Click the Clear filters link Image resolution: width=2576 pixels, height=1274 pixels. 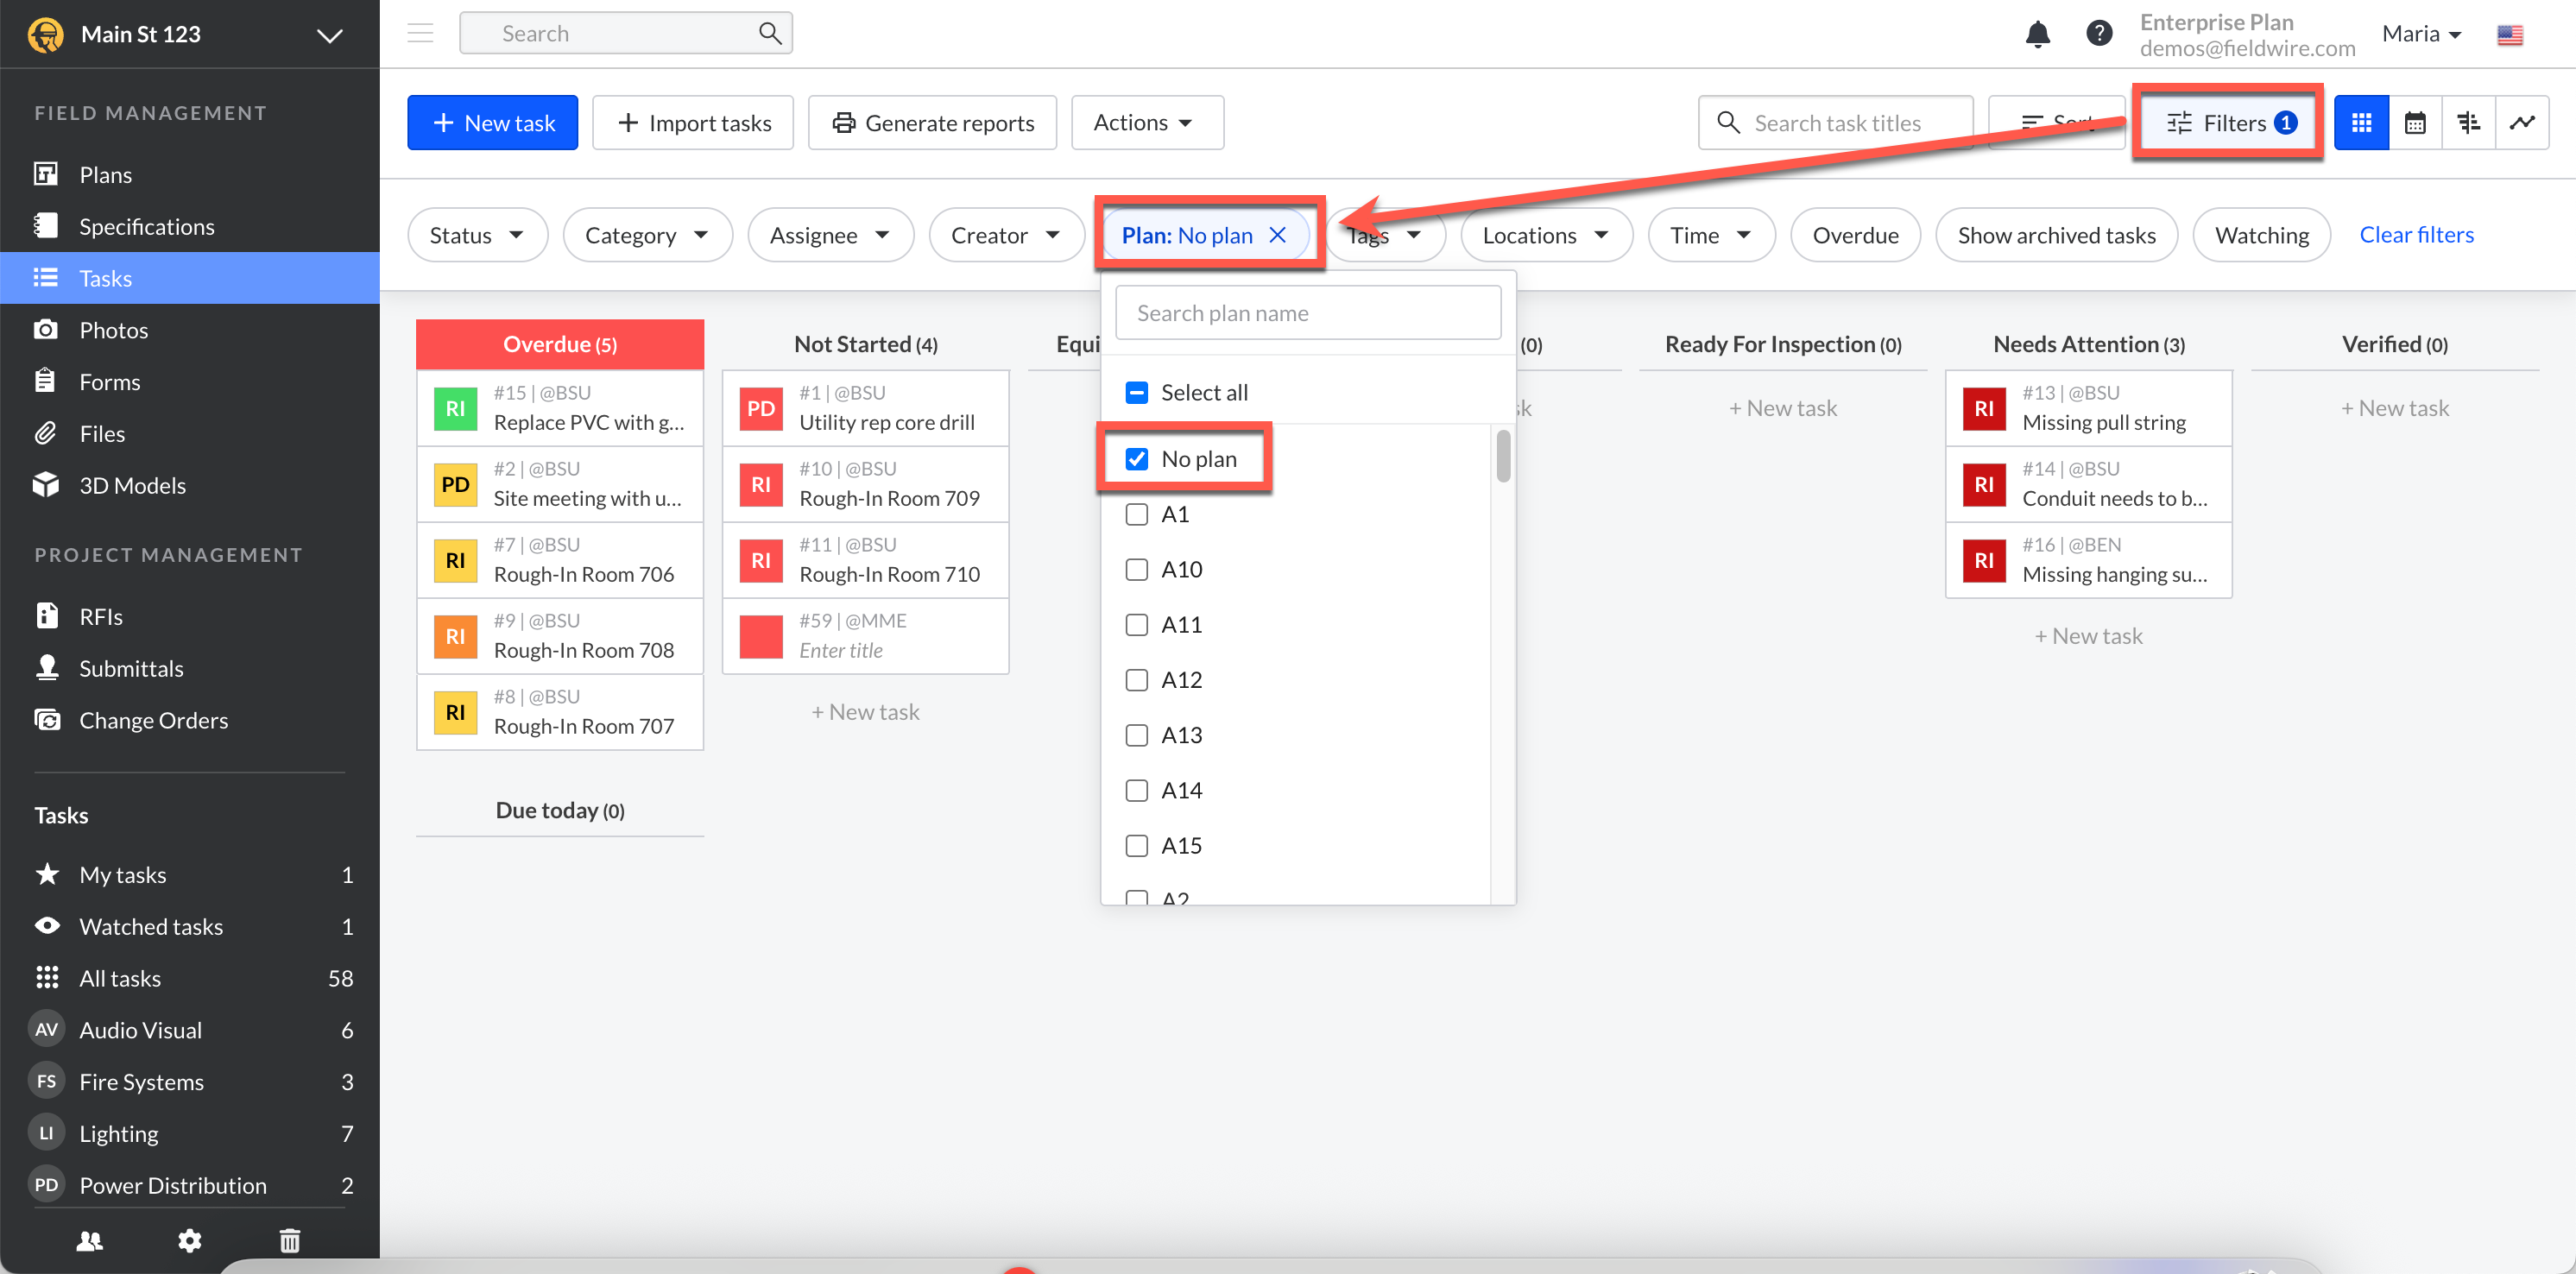[x=2415, y=235]
